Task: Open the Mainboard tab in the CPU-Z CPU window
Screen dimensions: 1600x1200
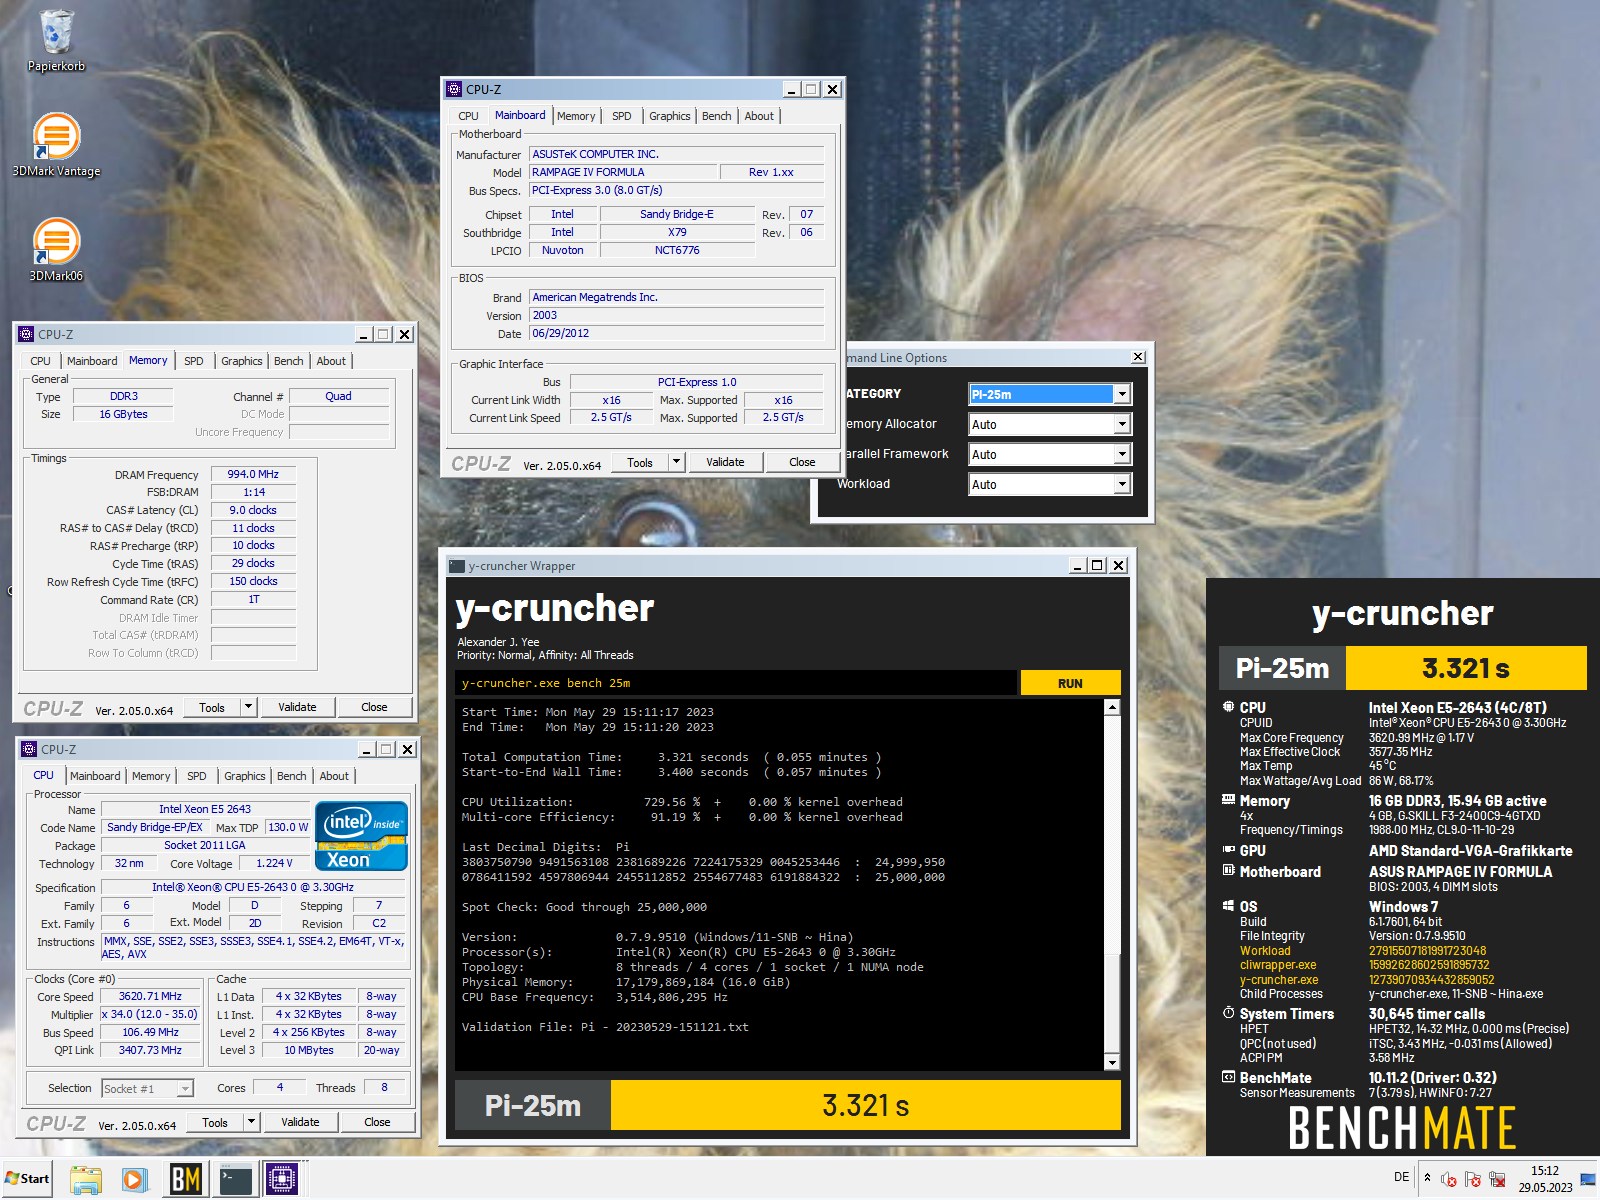Action: [95, 776]
